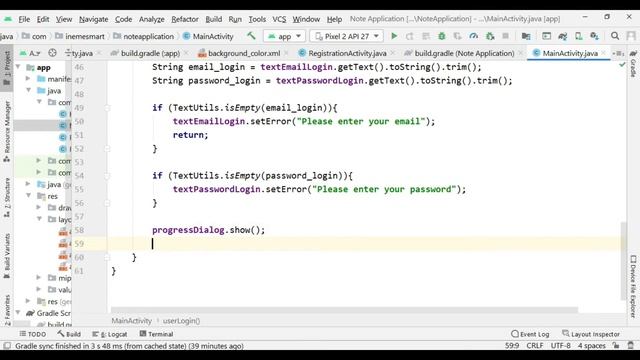Image resolution: width=640 pixels, height=360 pixels.
Task: Open the Gradle panel on right edge
Action: pyautogui.click(x=633, y=63)
